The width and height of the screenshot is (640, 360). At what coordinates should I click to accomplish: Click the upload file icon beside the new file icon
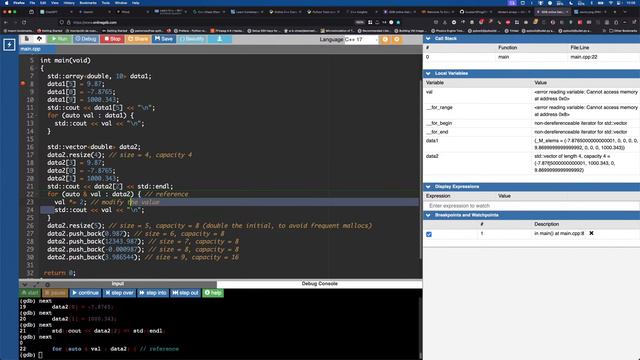39,39
